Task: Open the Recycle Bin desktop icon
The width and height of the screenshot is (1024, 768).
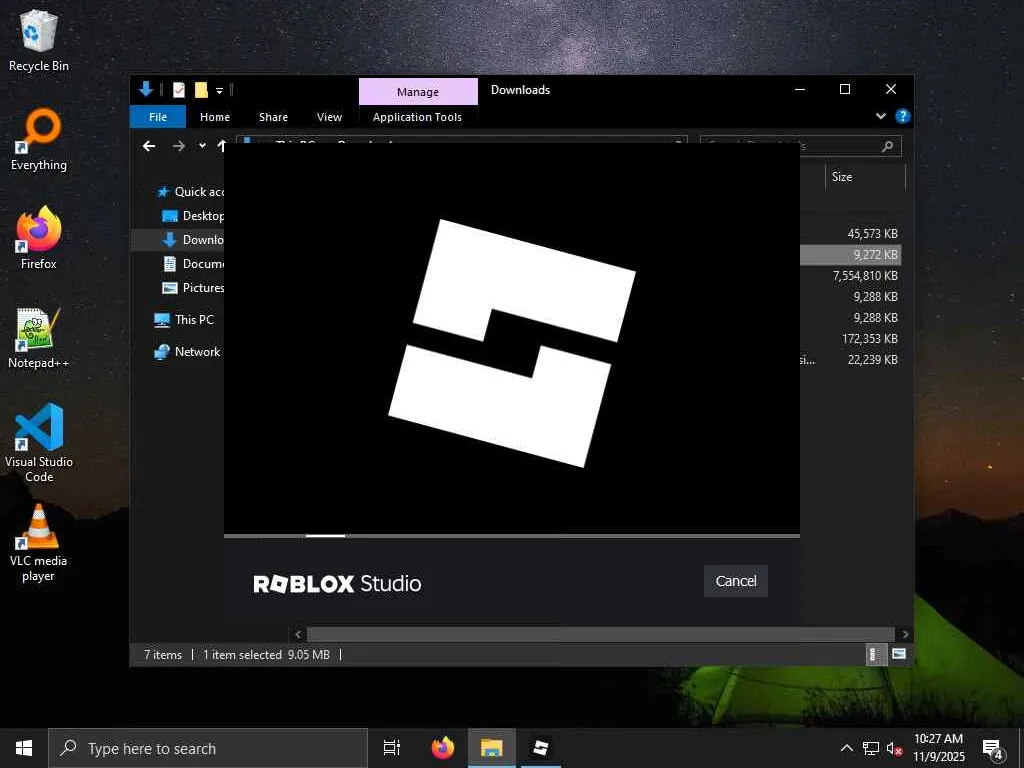Action: point(39,40)
